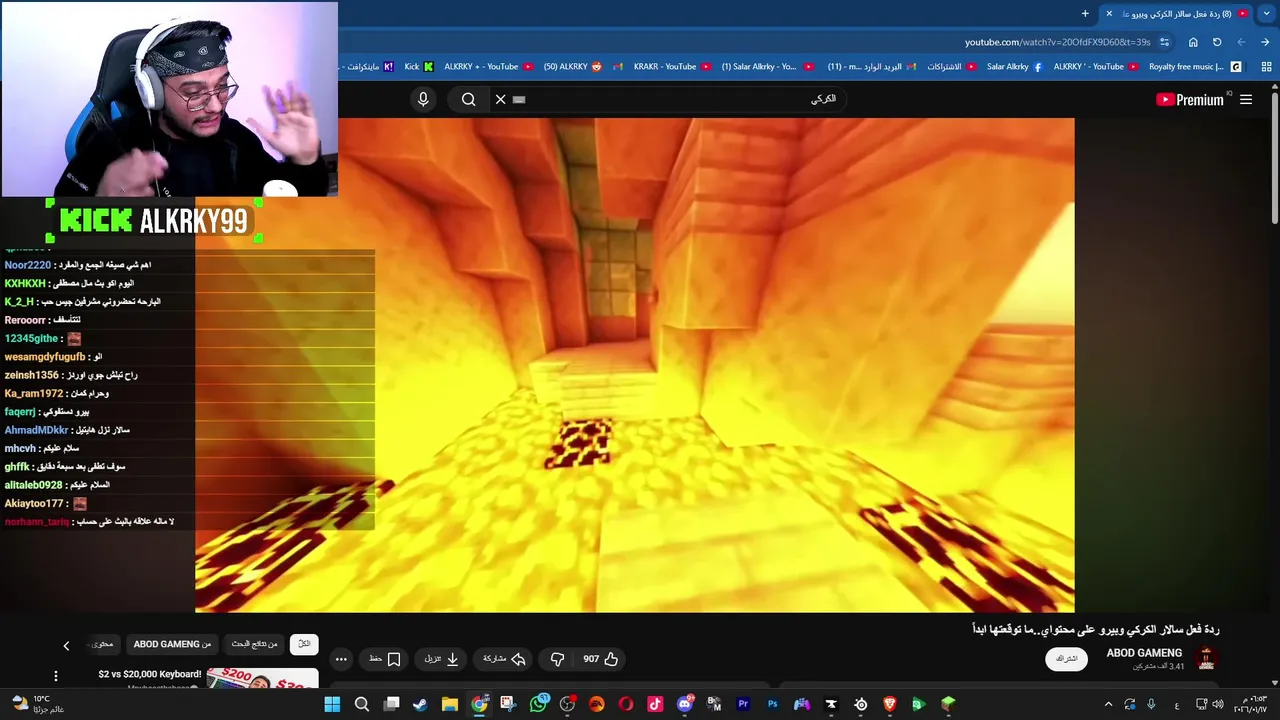Click the YouTube Premium logo
Screen dimensions: 1280x720
point(1190,99)
